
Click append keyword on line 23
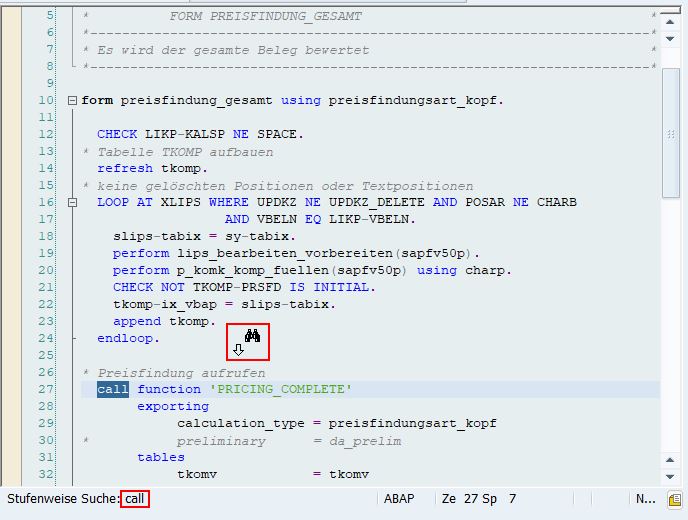137,322
